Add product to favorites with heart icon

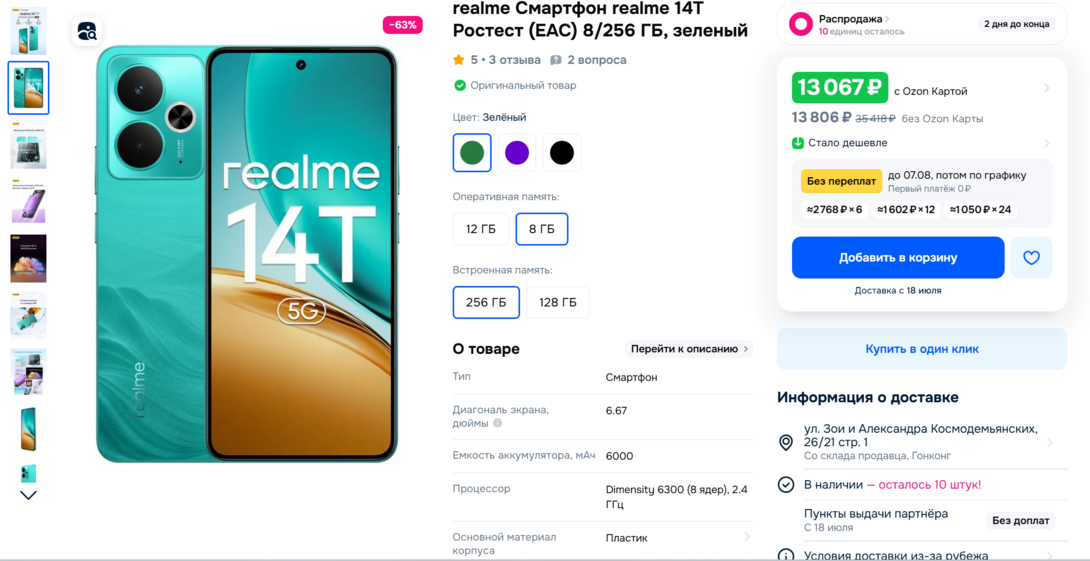tap(1032, 258)
